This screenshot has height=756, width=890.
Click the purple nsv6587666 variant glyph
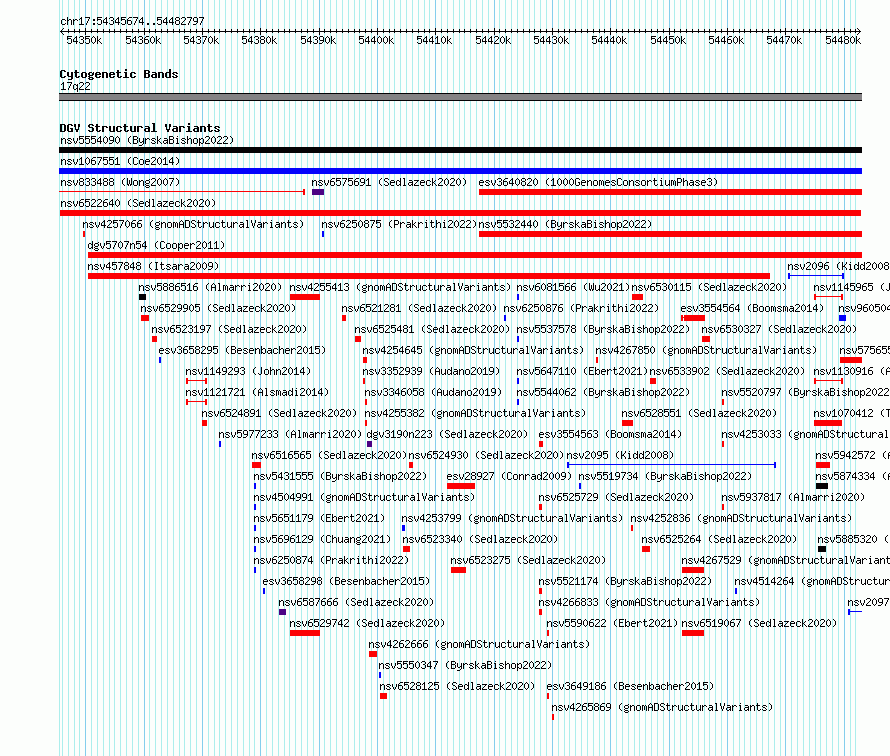283,612
